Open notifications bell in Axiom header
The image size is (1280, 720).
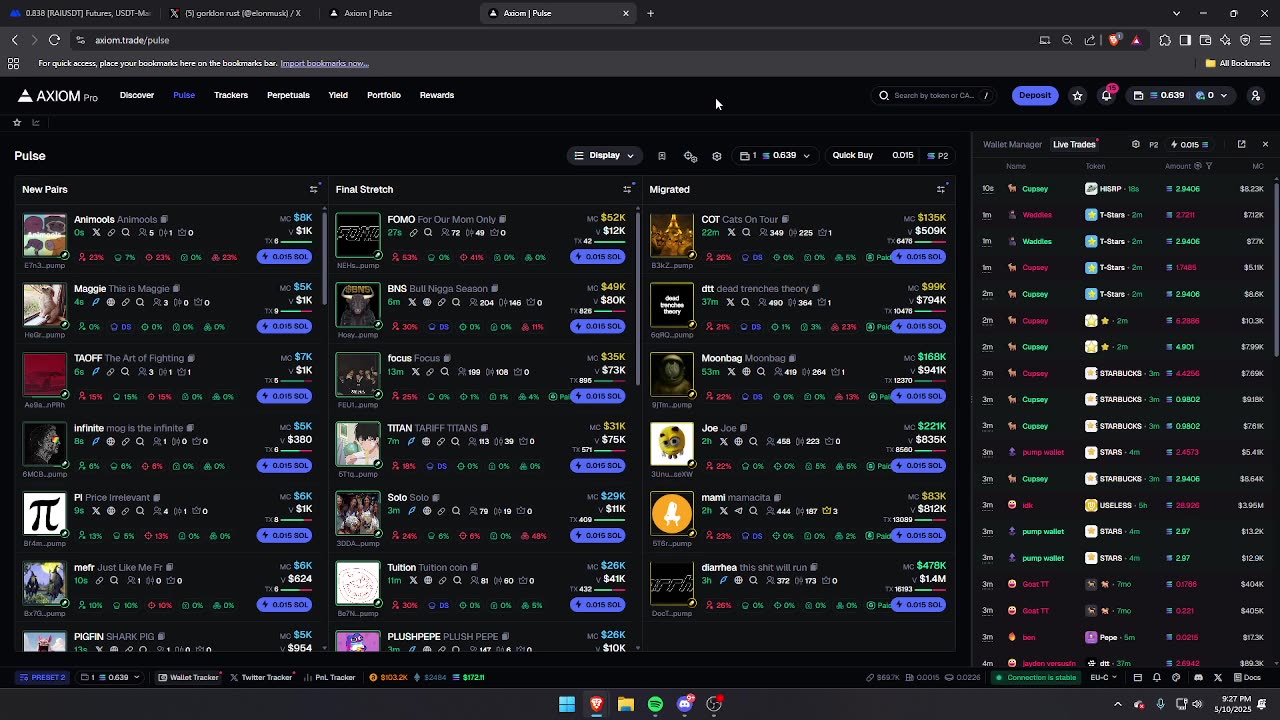coord(1107,96)
